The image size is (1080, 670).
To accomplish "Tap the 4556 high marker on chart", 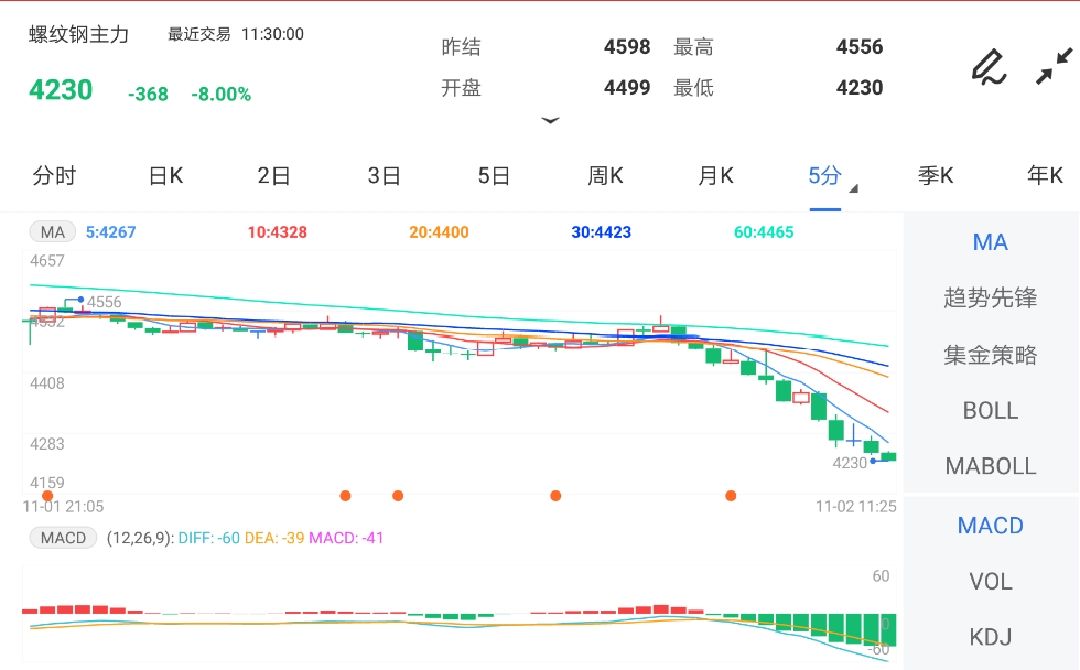I will [103, 302].
